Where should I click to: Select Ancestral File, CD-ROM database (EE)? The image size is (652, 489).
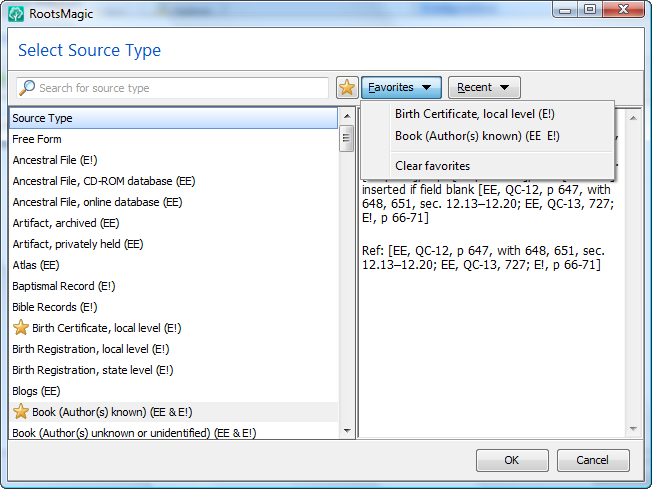point(173,181)
